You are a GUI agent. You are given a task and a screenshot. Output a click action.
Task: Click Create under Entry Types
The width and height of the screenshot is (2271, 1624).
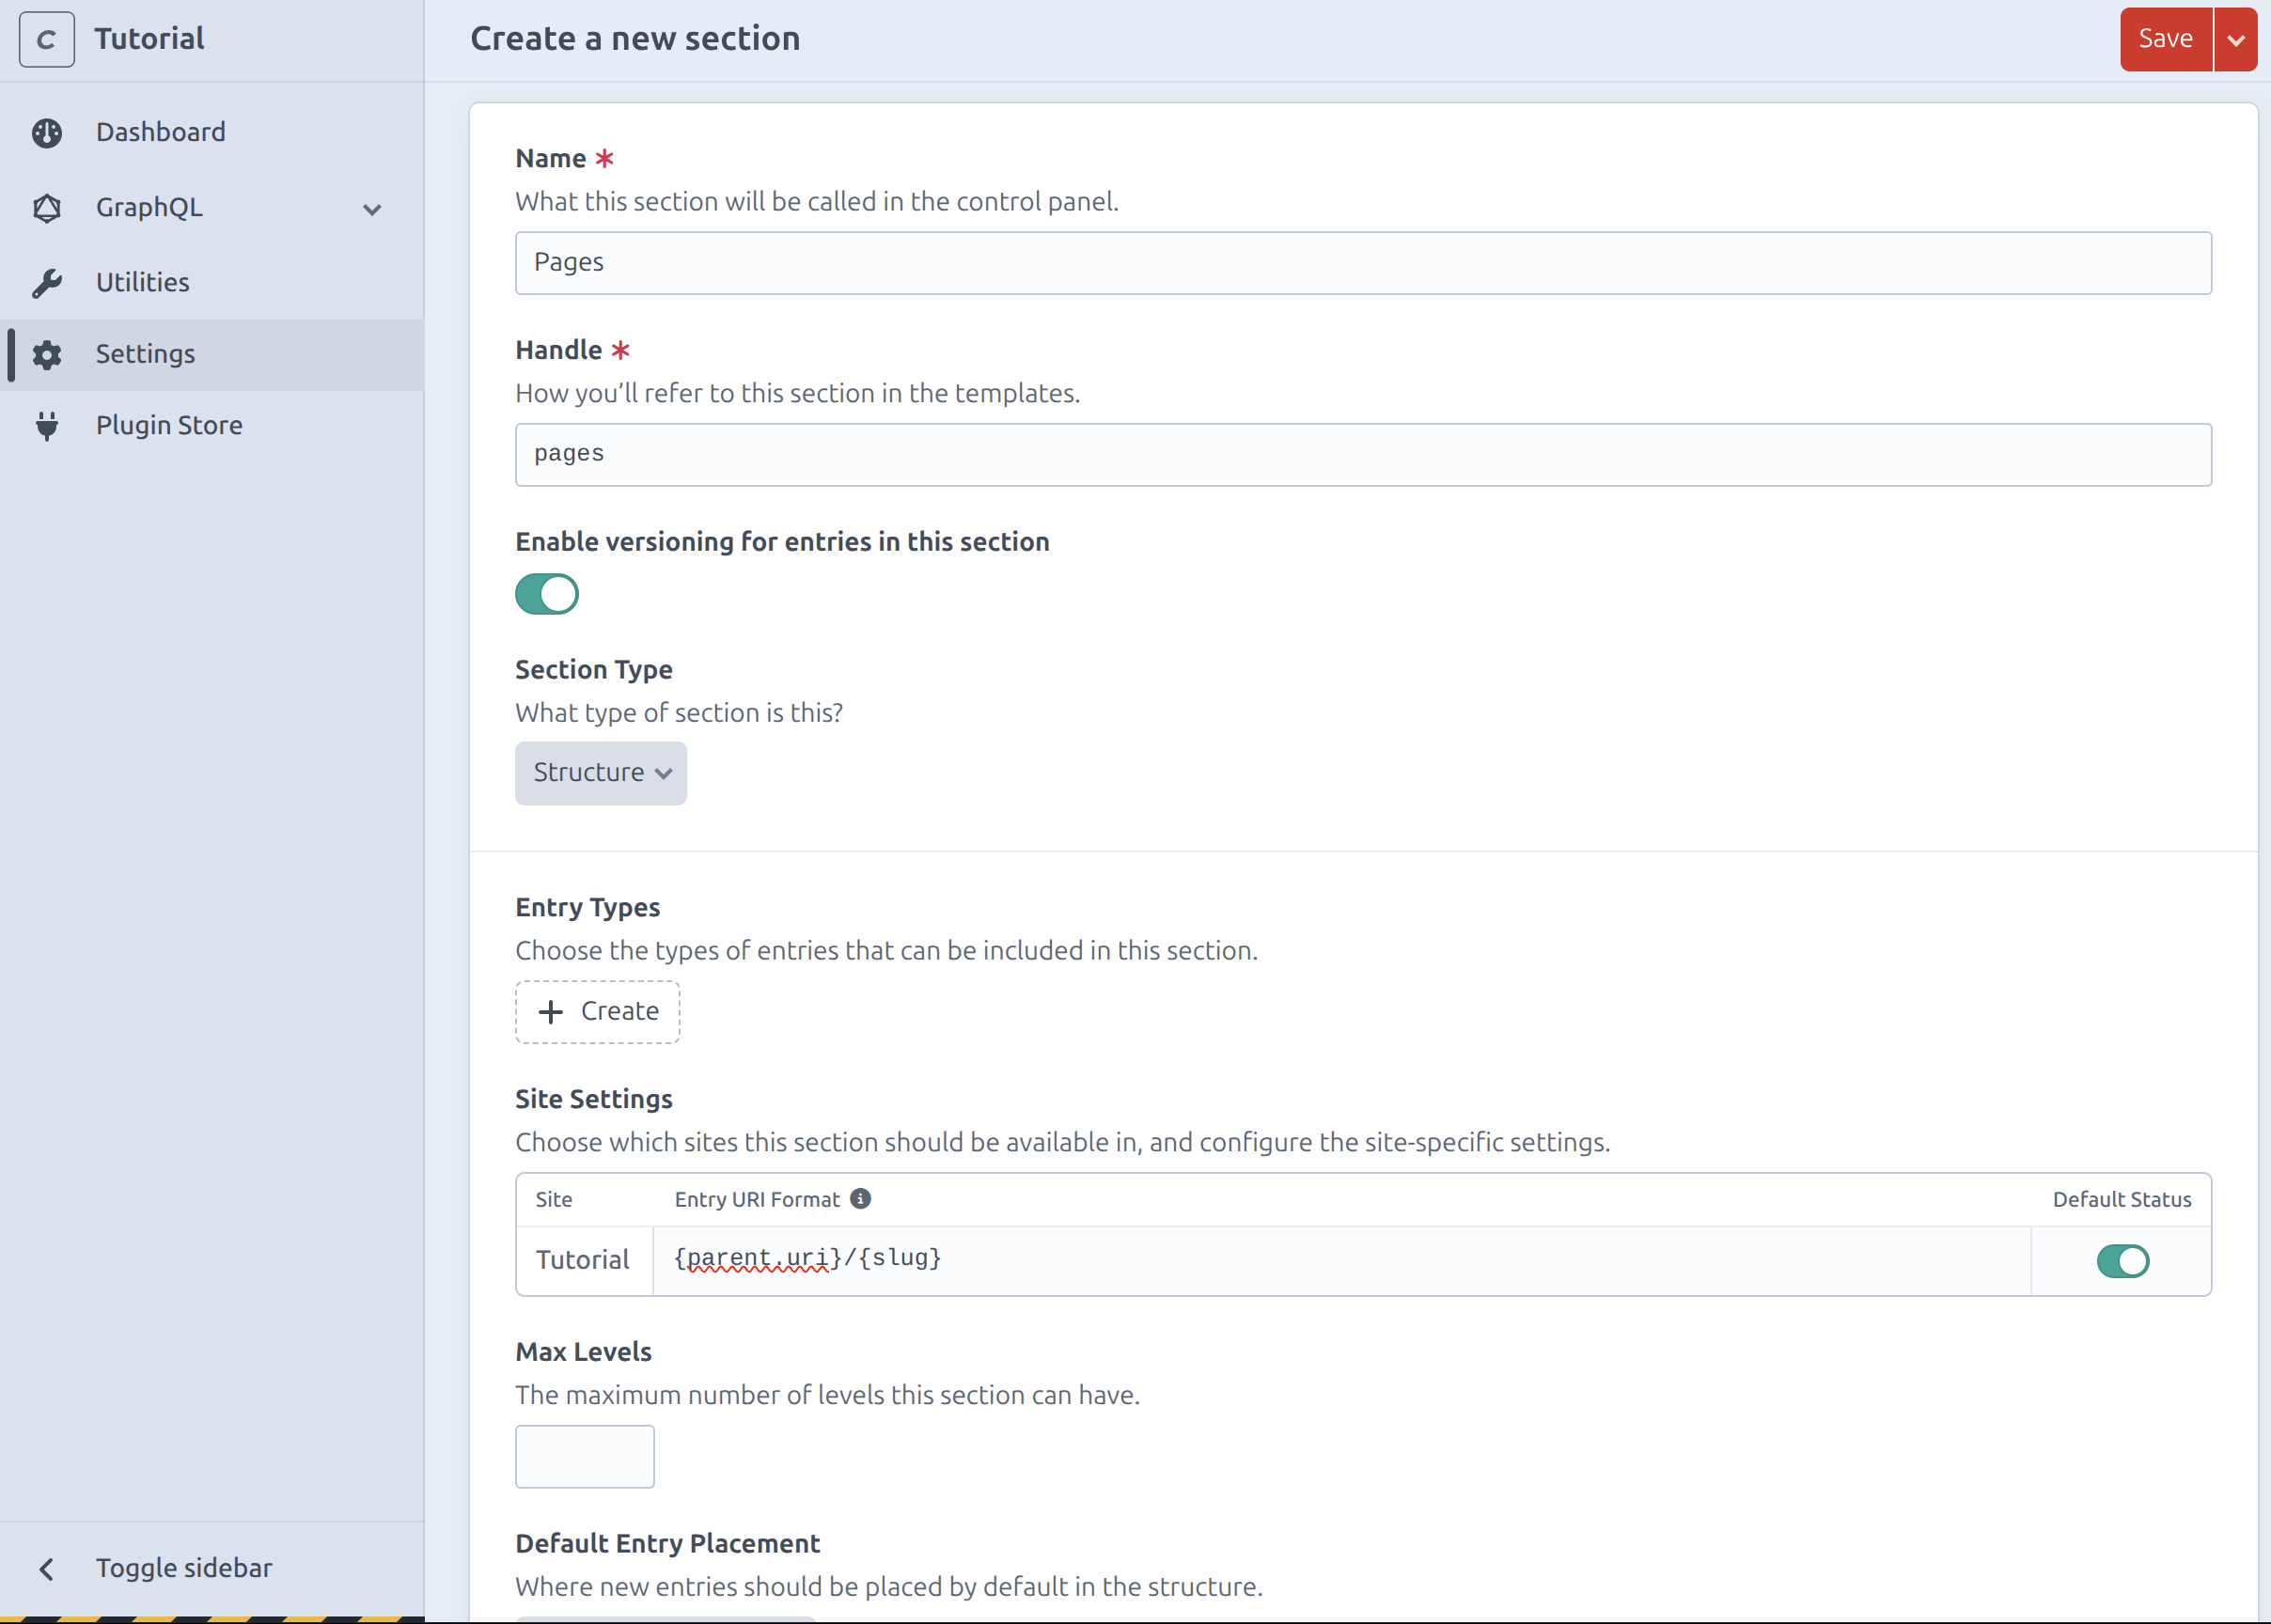598,1012
